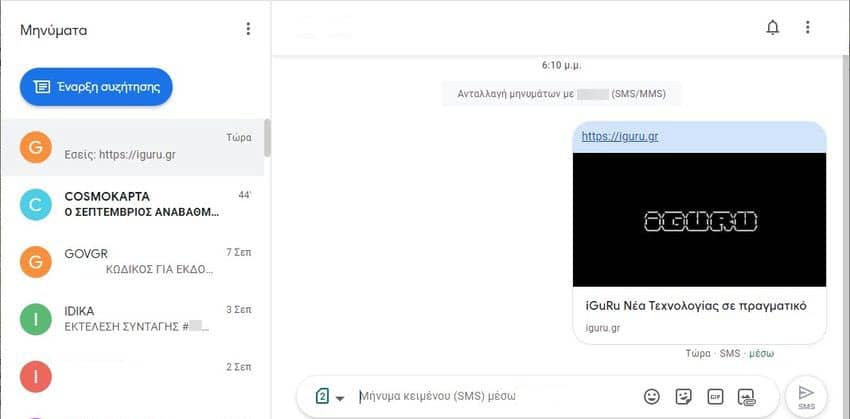The height and width of the screenshot is (419, 850).
Task: Click the conversation list scrollbar
Action: point(267,138)
